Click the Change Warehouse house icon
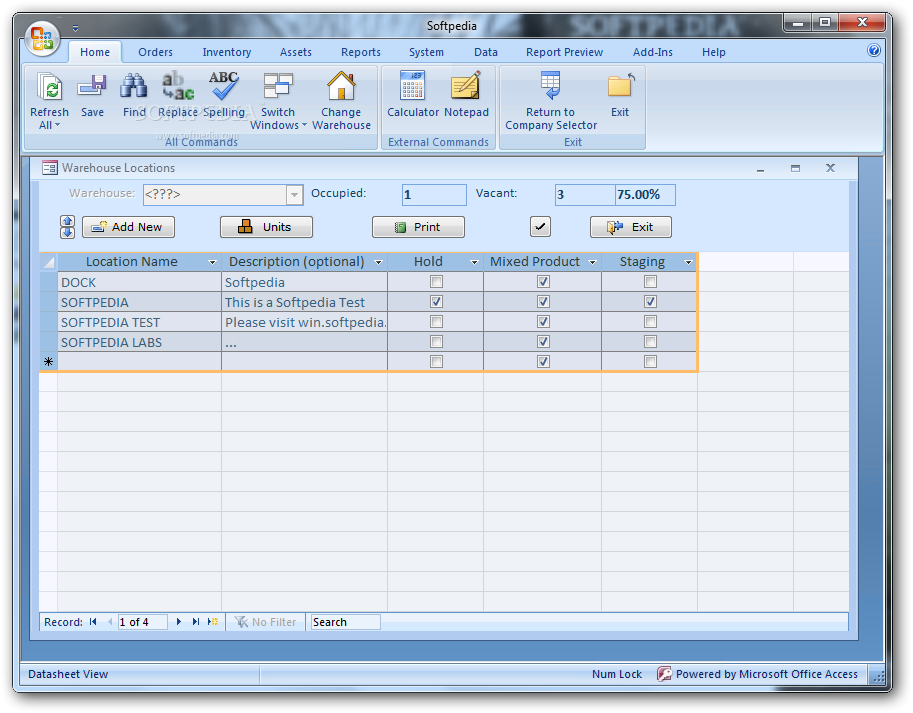 click(341, 86)
